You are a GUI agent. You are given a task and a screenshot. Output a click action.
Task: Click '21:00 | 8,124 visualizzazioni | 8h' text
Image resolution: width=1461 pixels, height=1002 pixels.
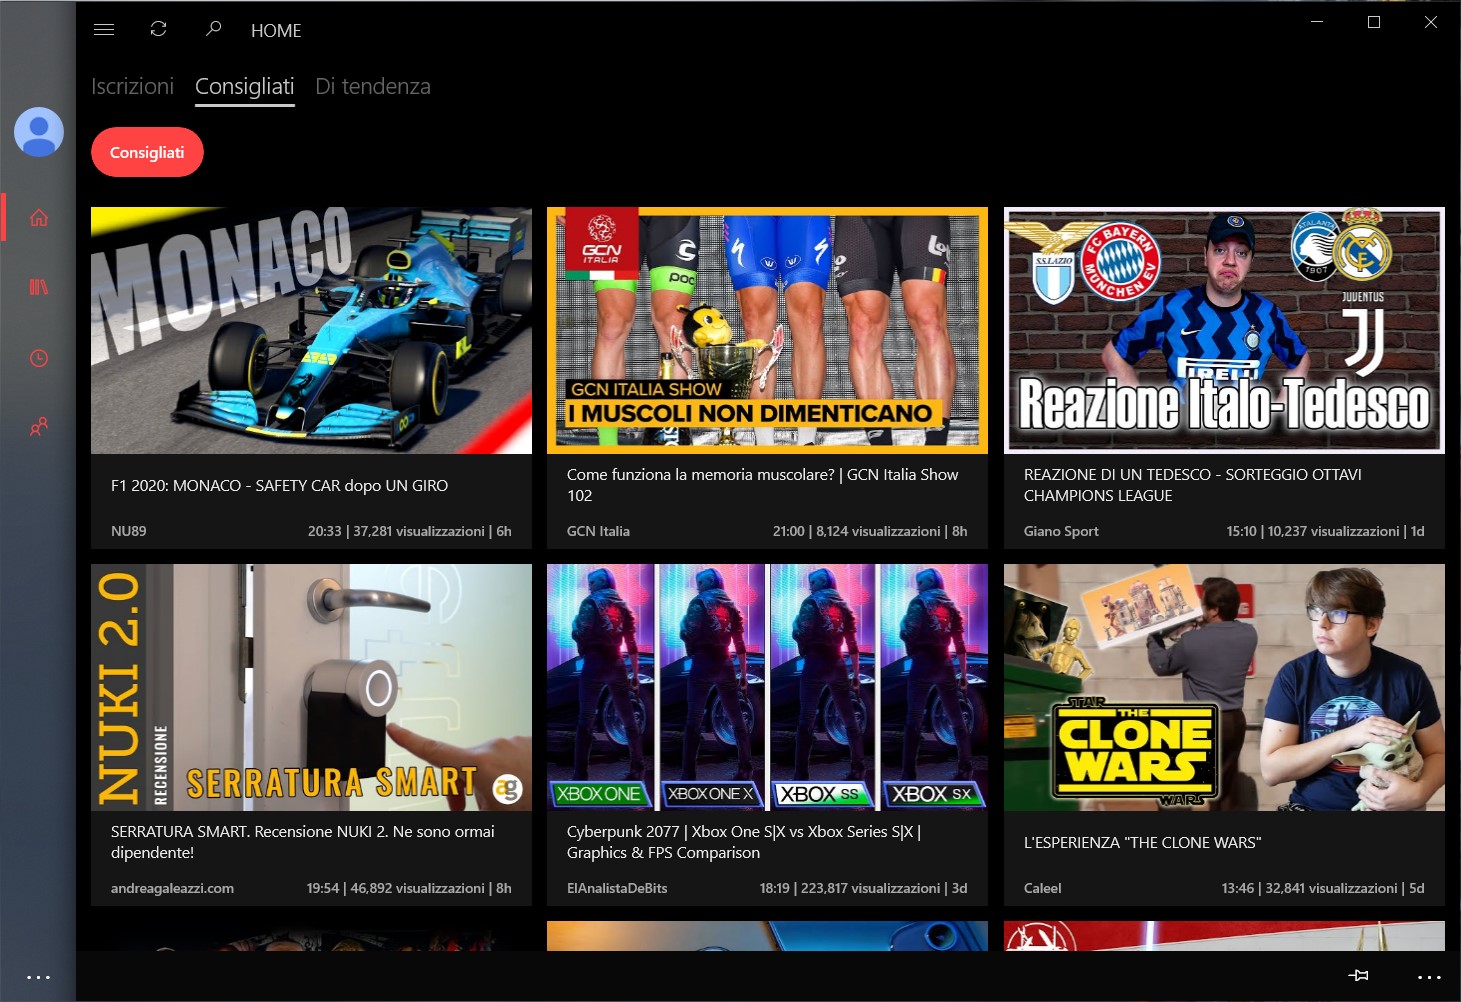(x=870, y=532)
